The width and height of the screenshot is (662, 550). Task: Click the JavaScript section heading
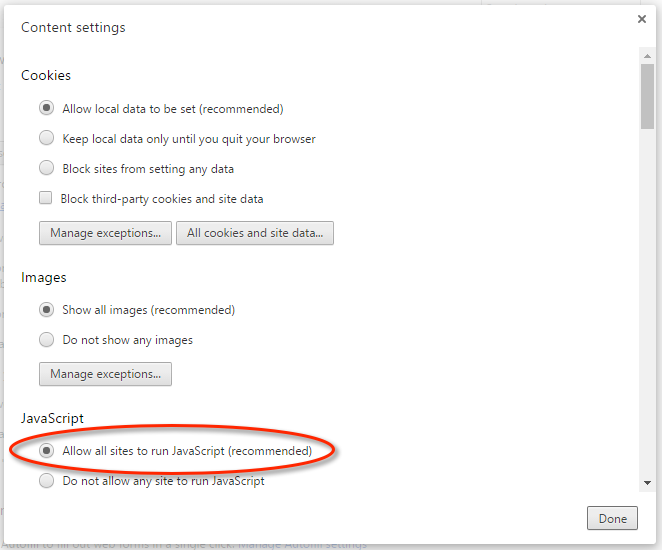tap(52, 418)
